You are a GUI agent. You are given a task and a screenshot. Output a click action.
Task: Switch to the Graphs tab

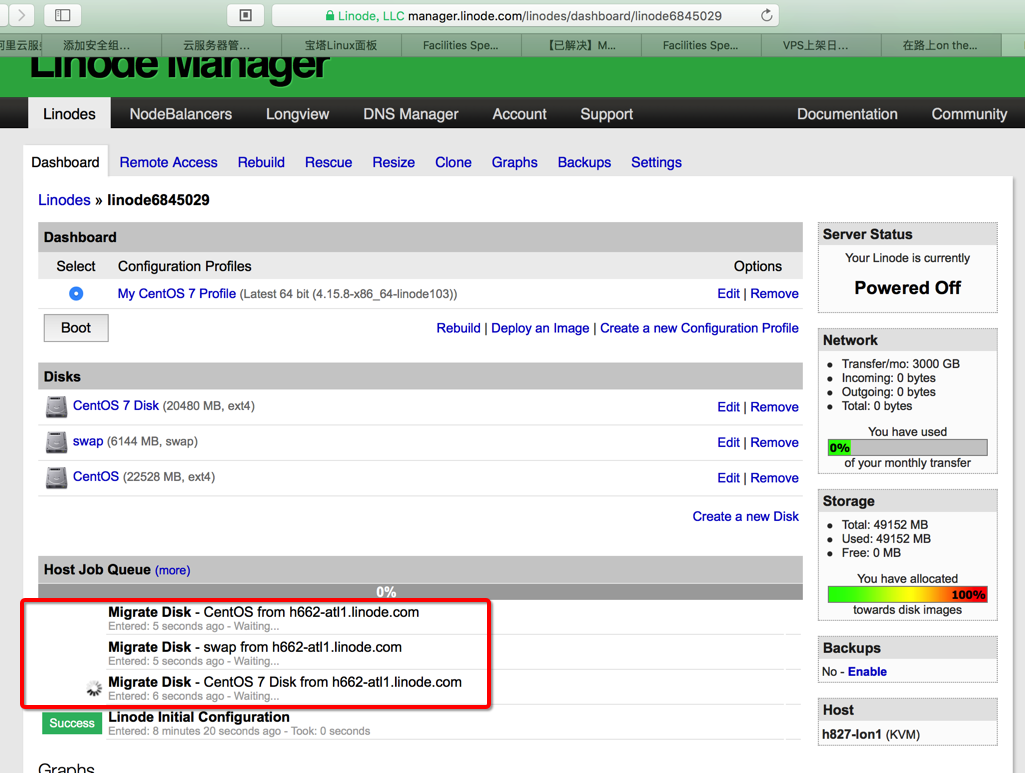tap(514, 162)
